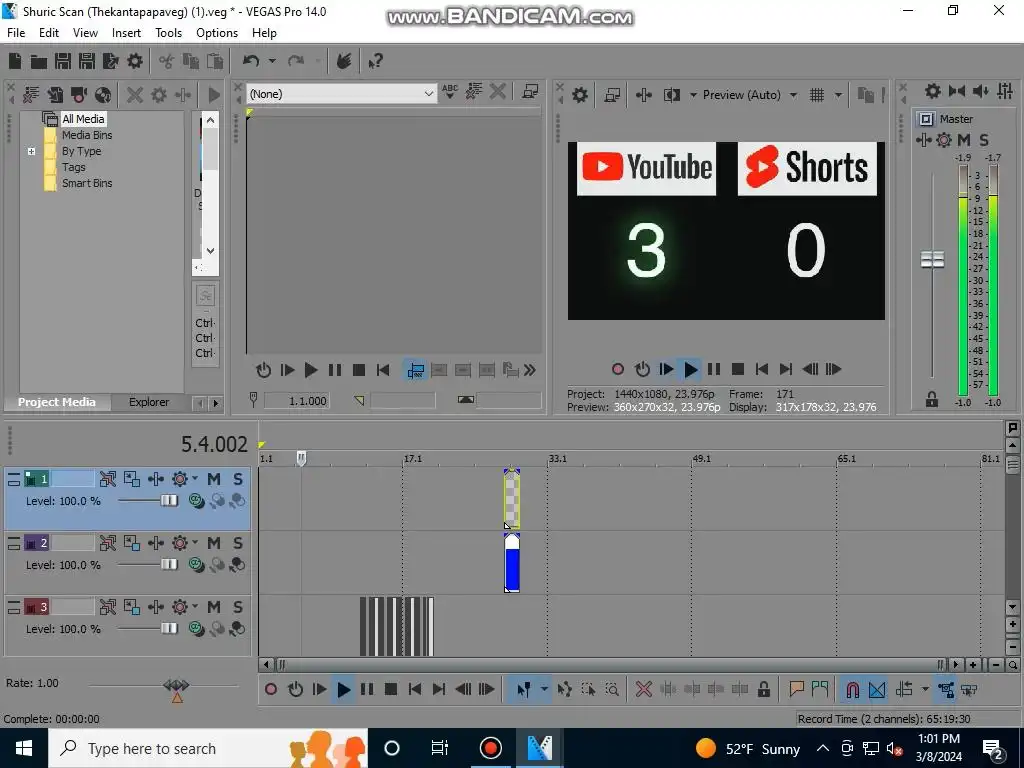This screenshot has width=1024, height=768.
Task: Remove selected media with X in Project Media
Action: pyautogui.click(x=135, y=95)
